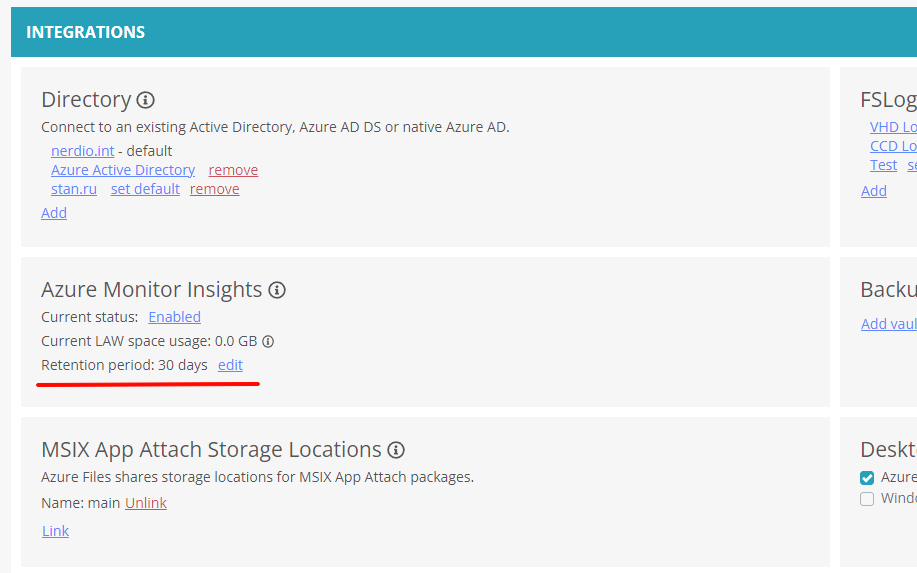Click Add vault link in Backup

[x=889, y=324]
